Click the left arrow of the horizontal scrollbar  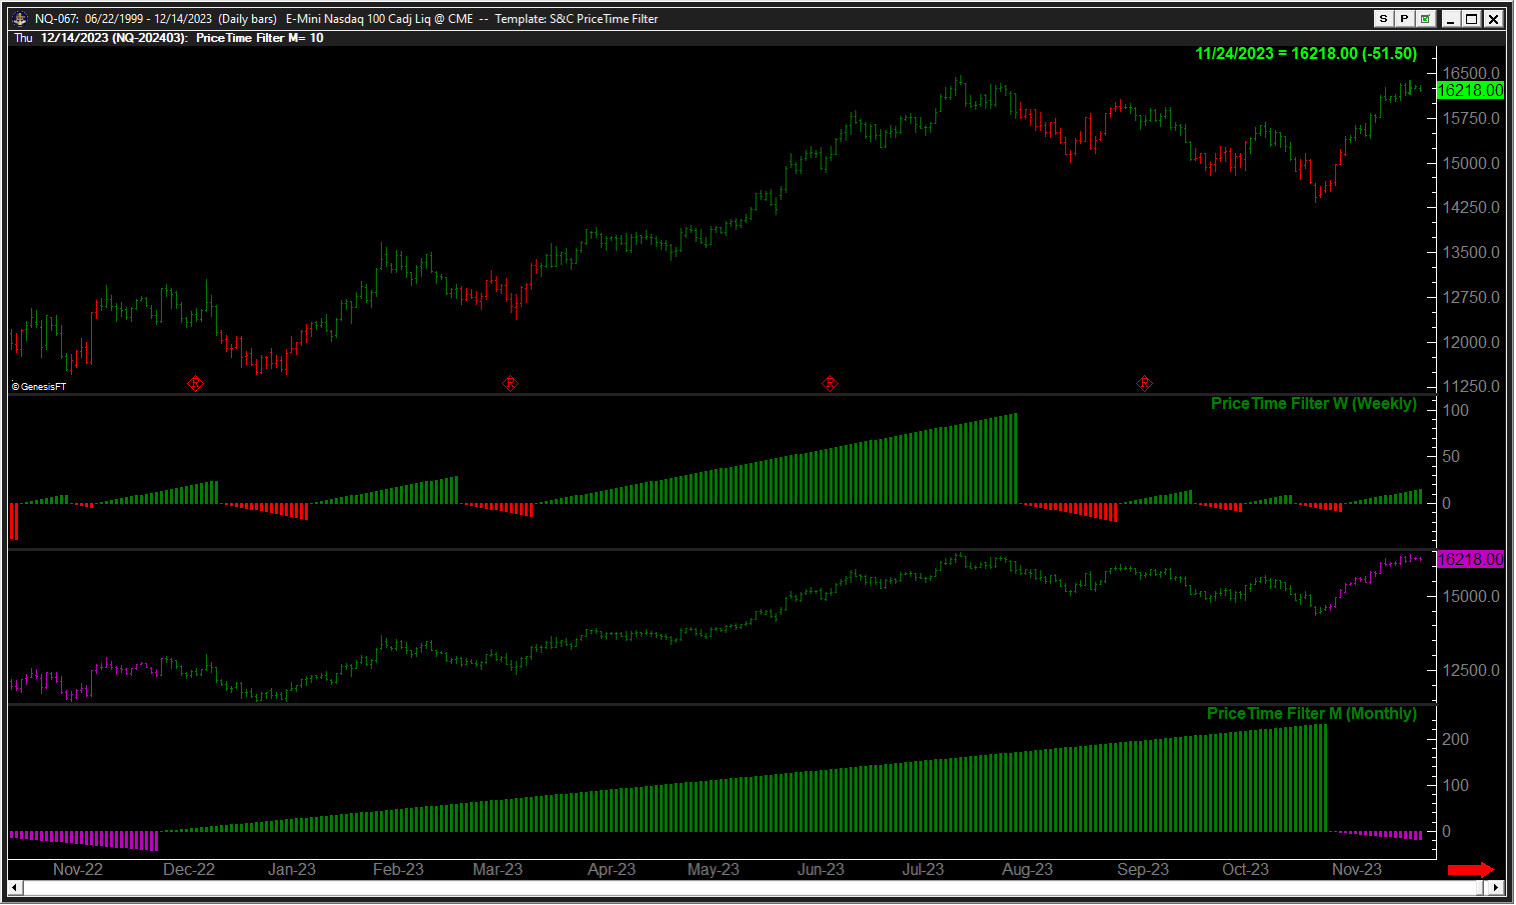click(15, 887)
